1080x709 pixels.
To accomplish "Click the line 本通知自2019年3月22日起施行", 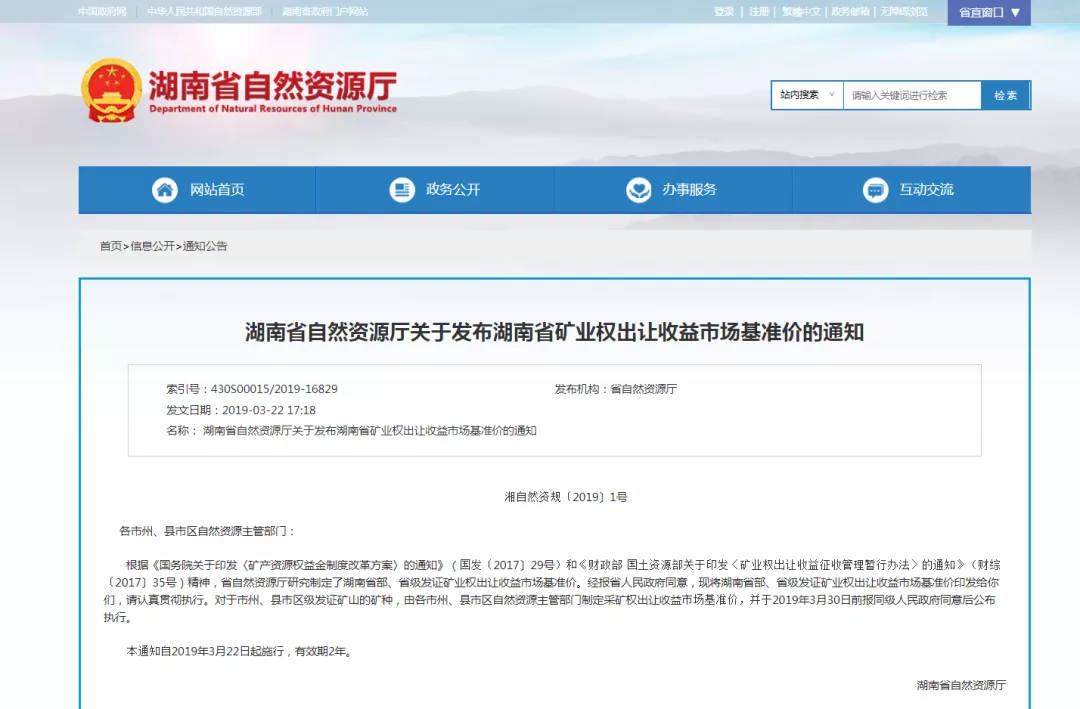I will 240,651.
